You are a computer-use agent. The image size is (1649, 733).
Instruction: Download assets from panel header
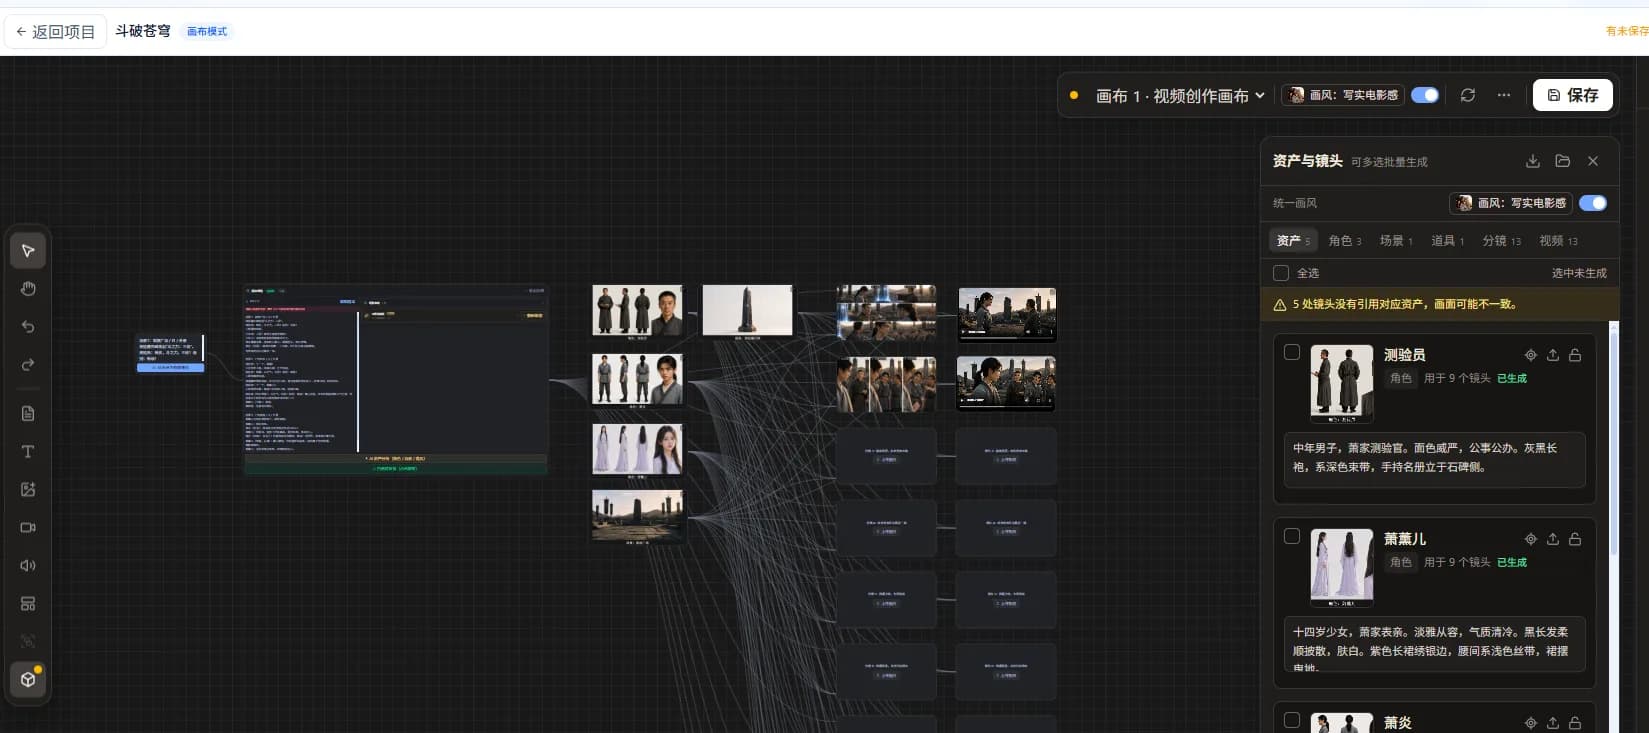[1533, 161]
